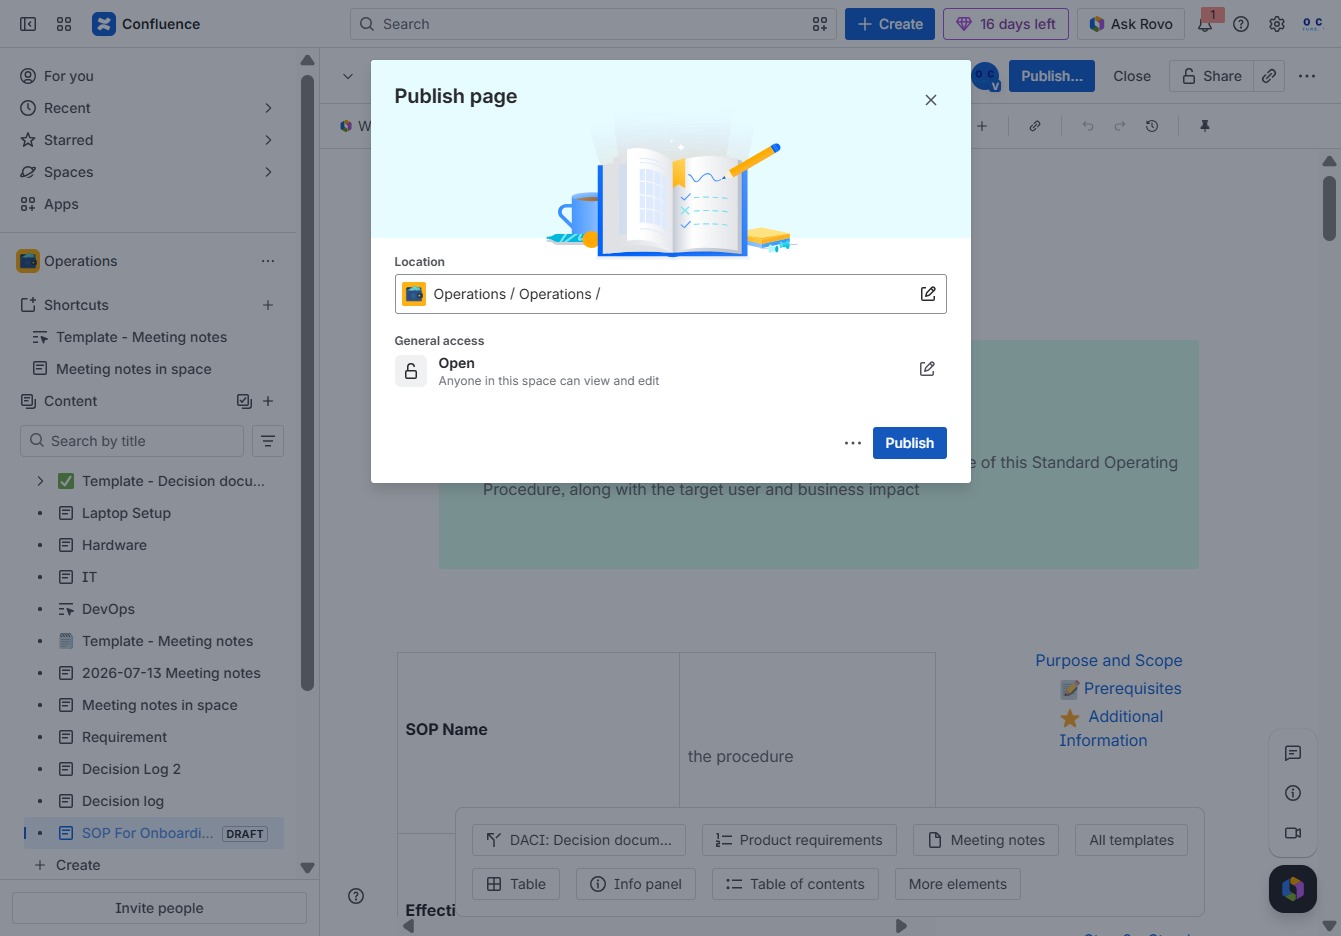
Task: Open All templates
Action: (x=1131, y=840)
